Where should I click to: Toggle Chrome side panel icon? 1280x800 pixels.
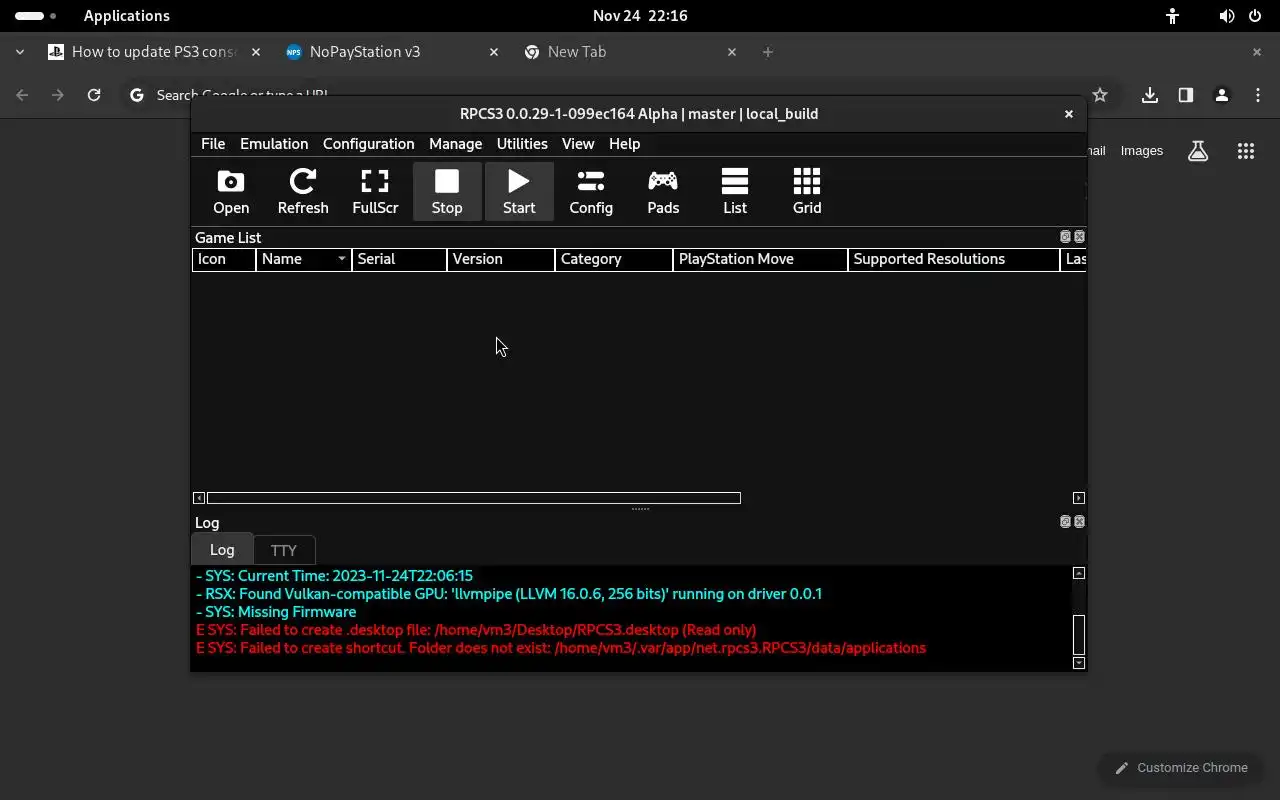click(1186, 95)
